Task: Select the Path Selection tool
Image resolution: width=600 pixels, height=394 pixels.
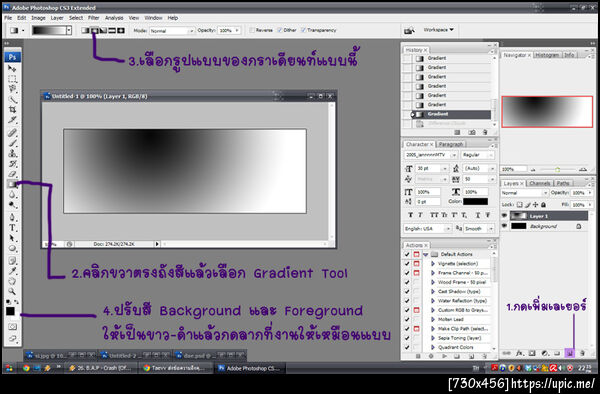Action: (x=12, y=238)
